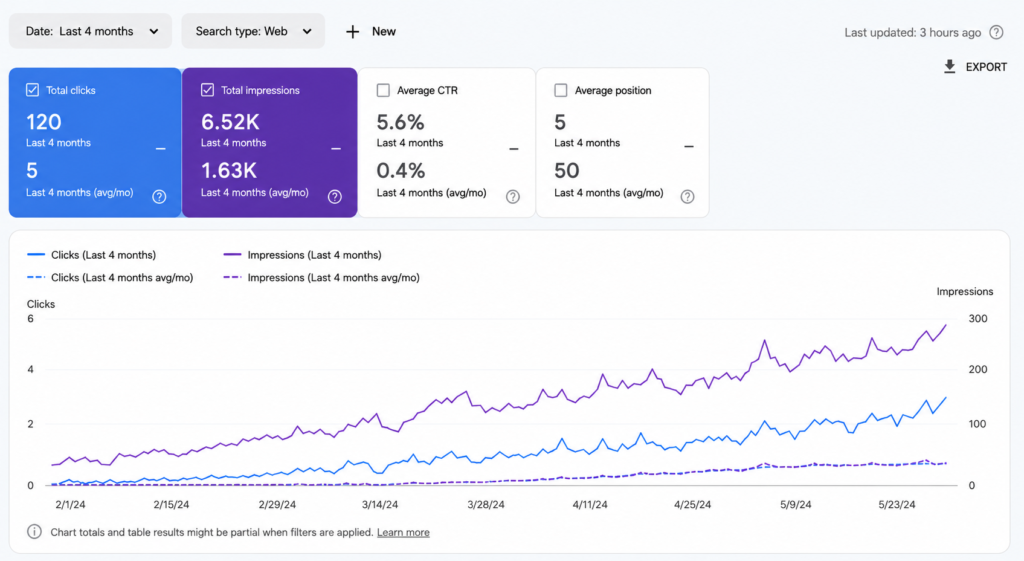Image resolution: width=1024 pixels, height=561 pixels.
Task: Open help icon in Average CTR card
Action: click(x=513, y=197)
